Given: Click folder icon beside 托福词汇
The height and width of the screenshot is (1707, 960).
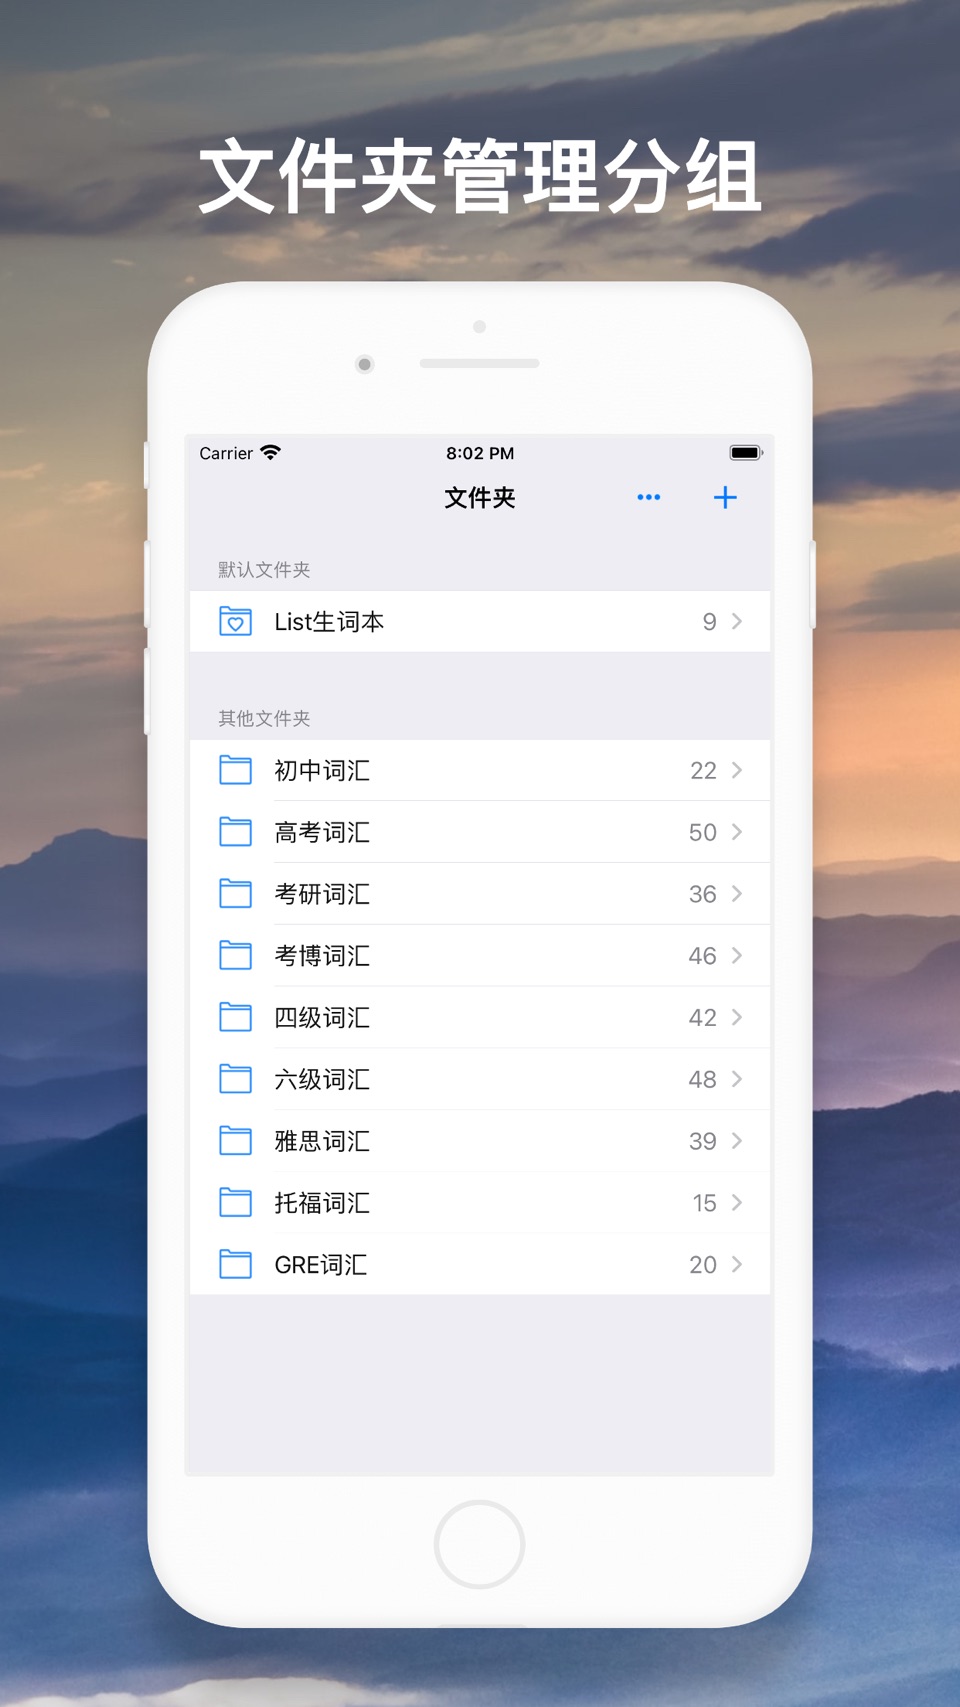Looking at the screenshot, I should (x=235, y=1203).
